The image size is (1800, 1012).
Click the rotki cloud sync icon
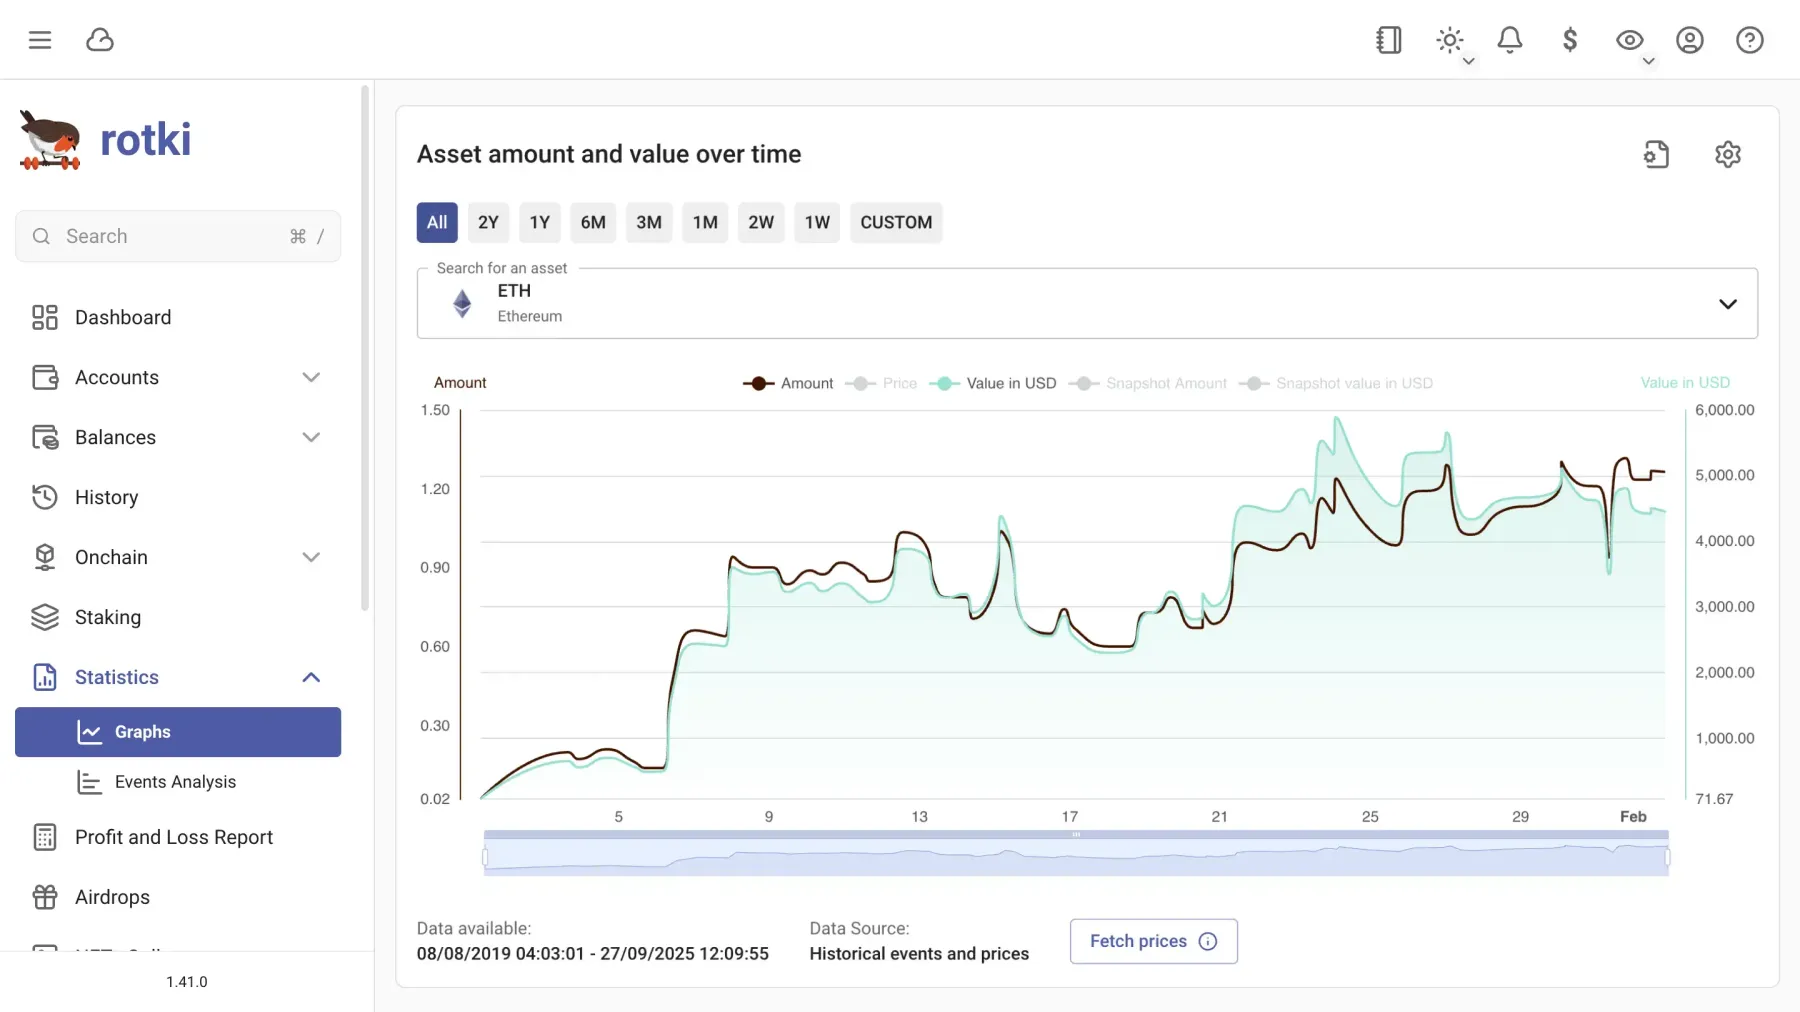[x=100, y=40]
